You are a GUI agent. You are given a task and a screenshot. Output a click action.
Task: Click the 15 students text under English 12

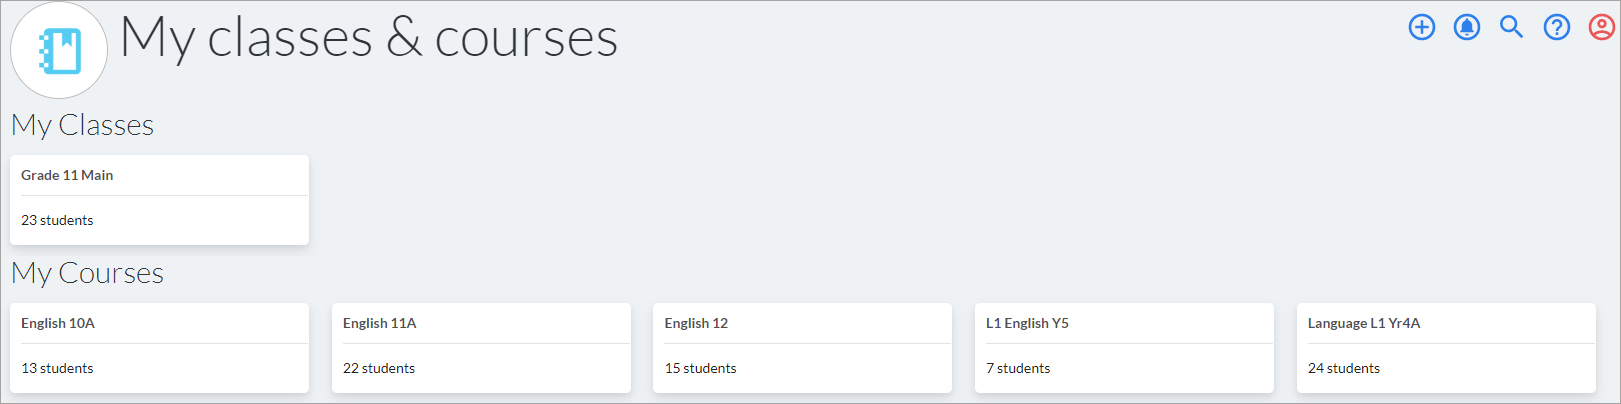click(x=700, y=368)
